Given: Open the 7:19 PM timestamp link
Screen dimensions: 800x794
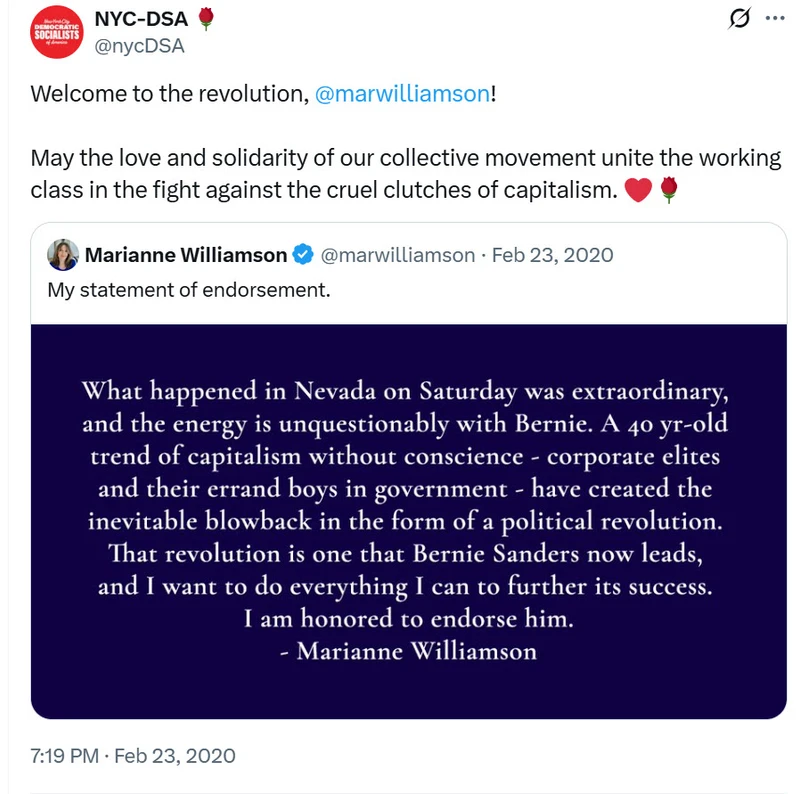Looking at the screenshot, I should [133, 755].
